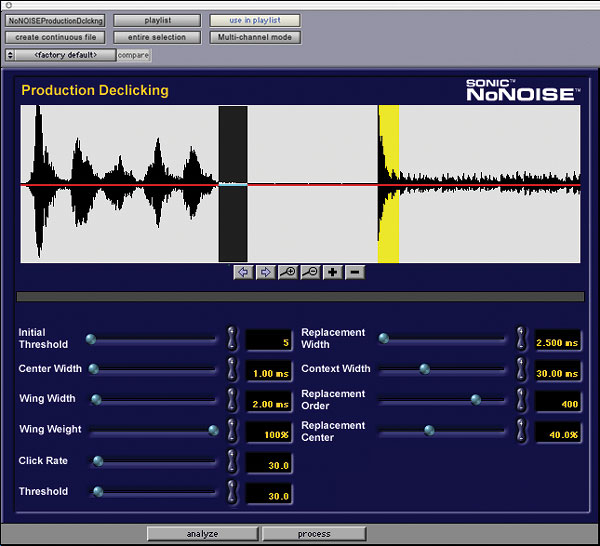
Task: Click the Wing Width fine-adjust knob
Action: tap(232, 400)
